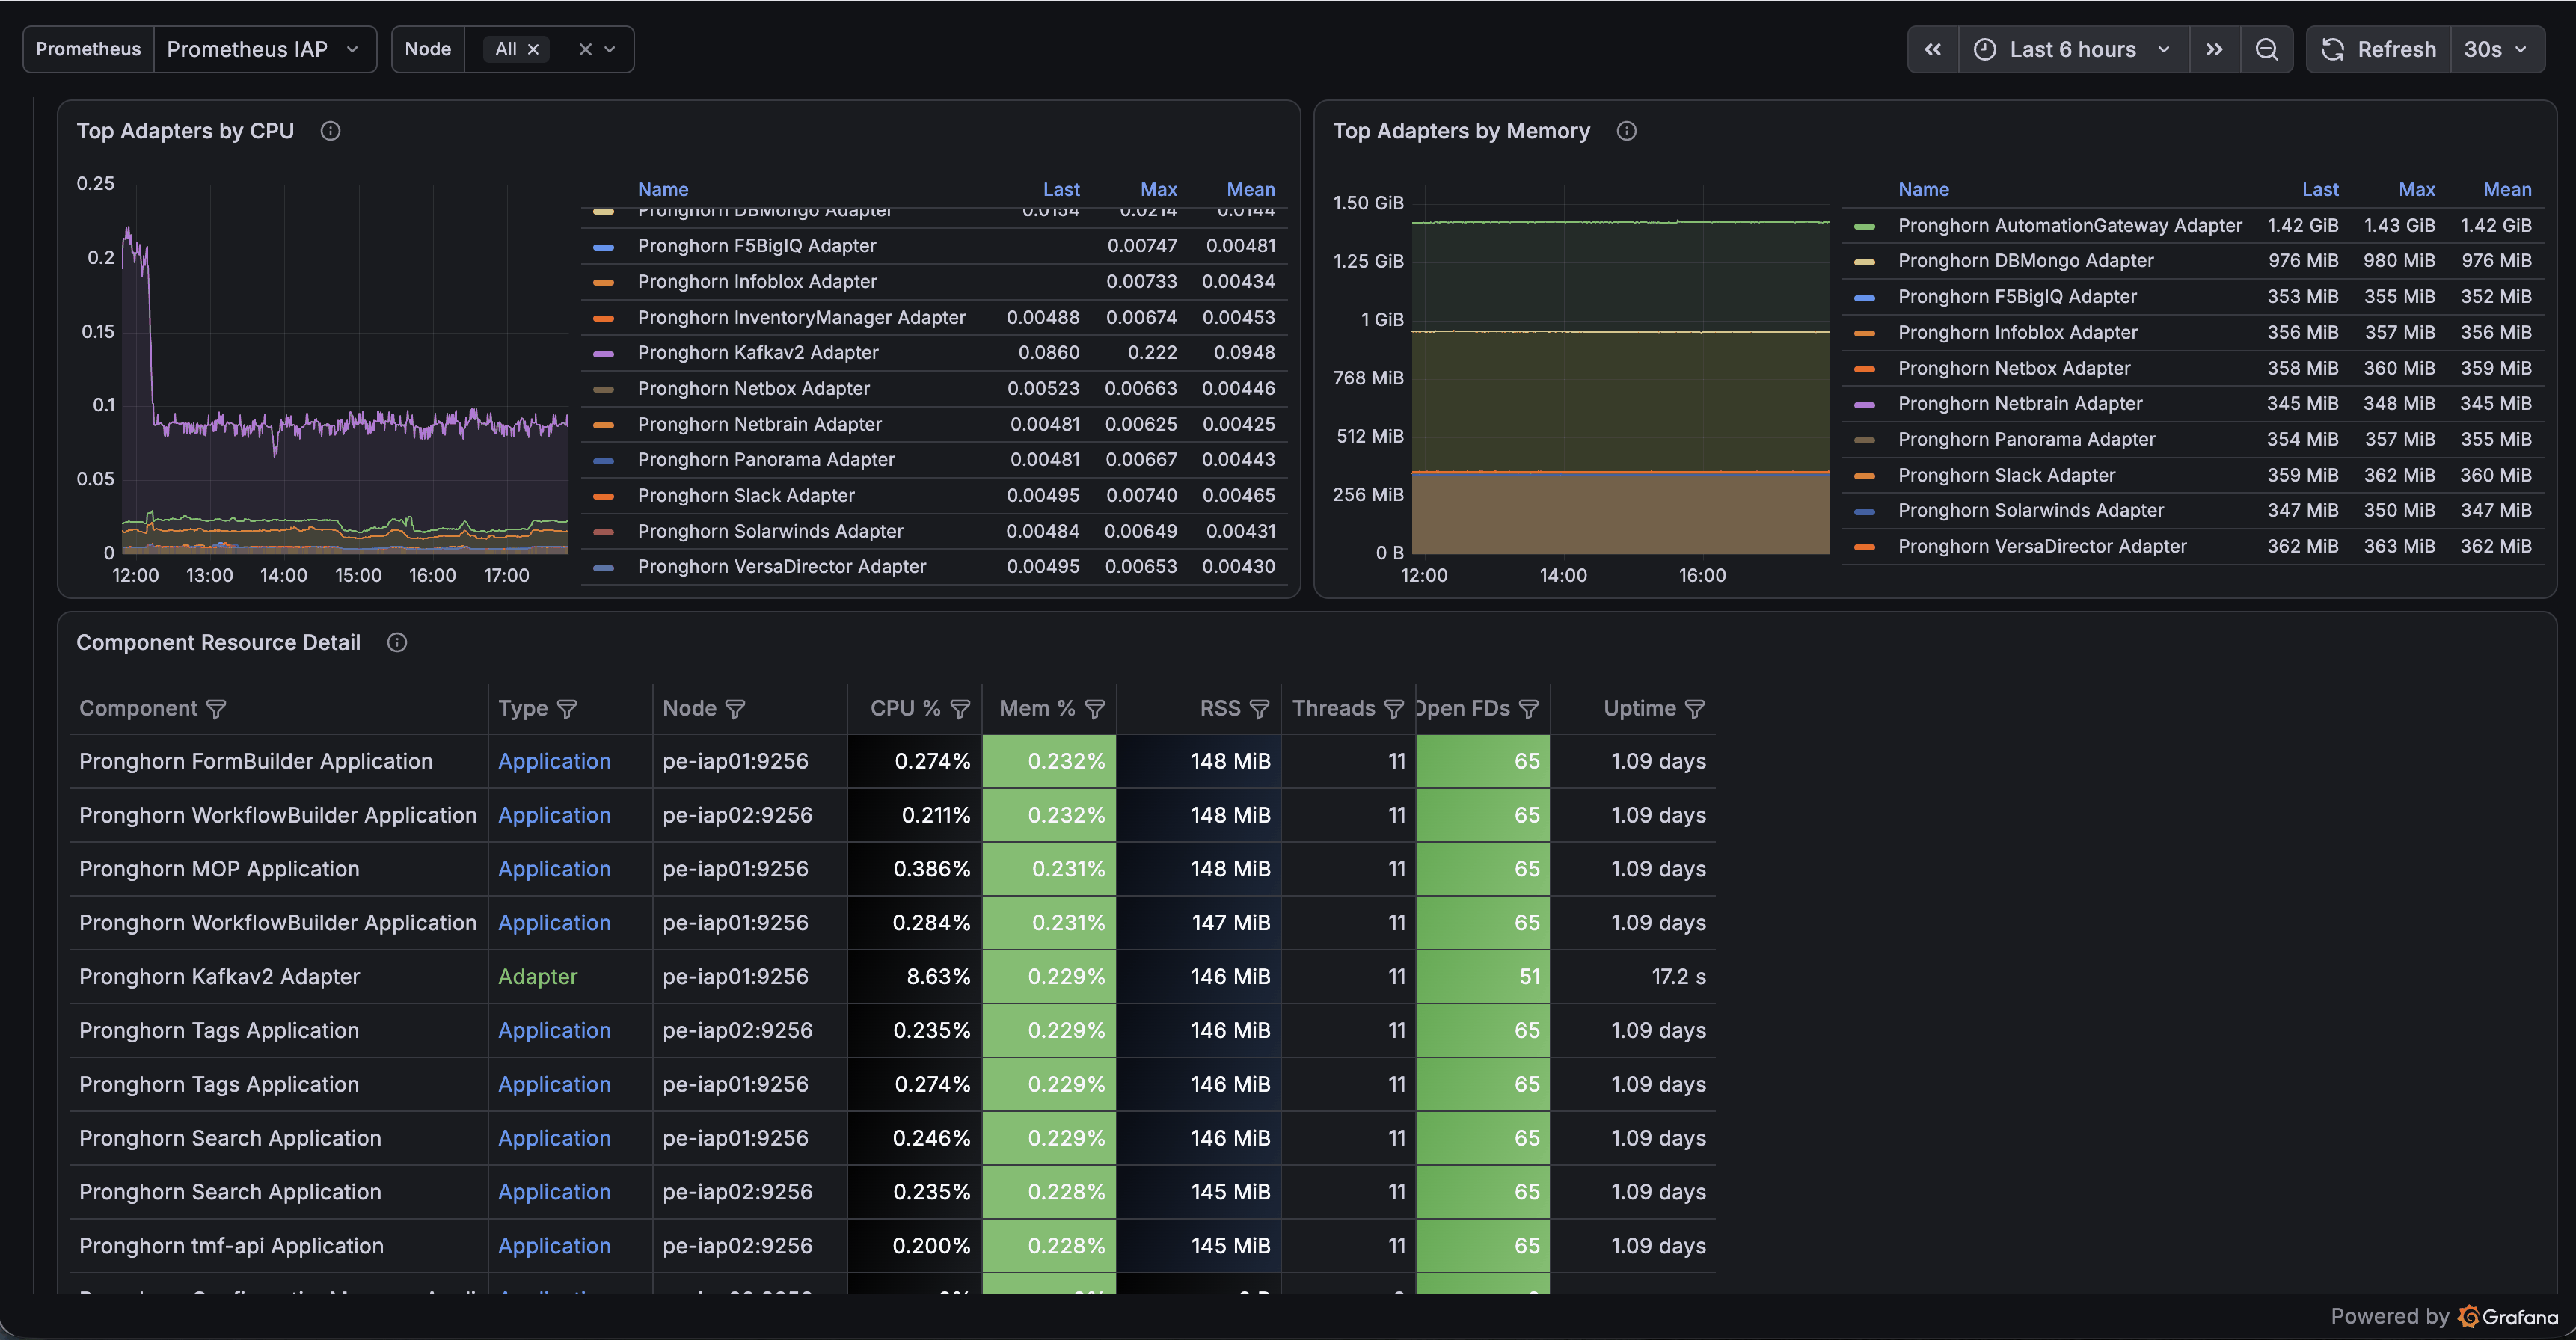Open info icon for Top Adapters by Memory
2576x1340 pixels.
pos(1627,131)
